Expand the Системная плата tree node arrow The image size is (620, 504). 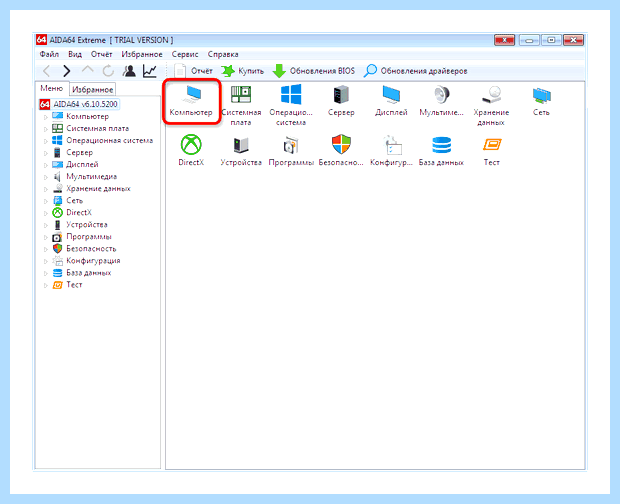tap(46, 129)
